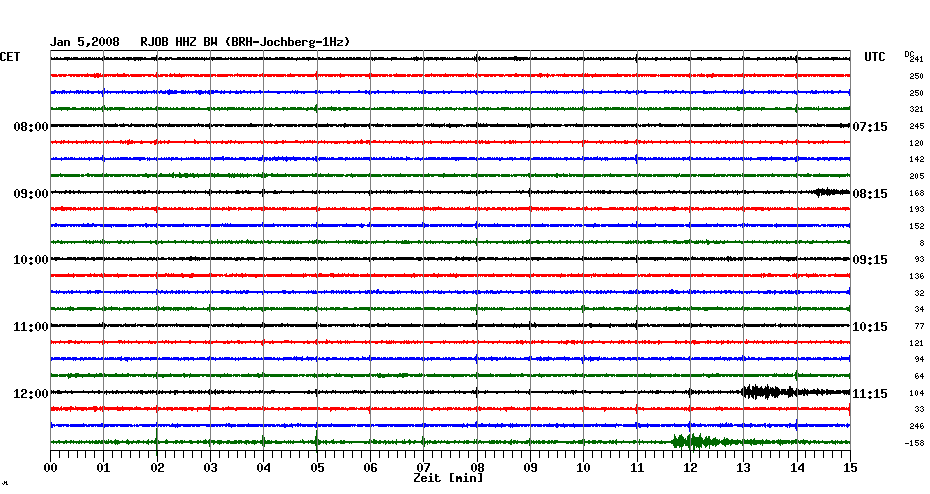Select DC value 168
This screenshot has width=930, height=494.
point(916,193)
